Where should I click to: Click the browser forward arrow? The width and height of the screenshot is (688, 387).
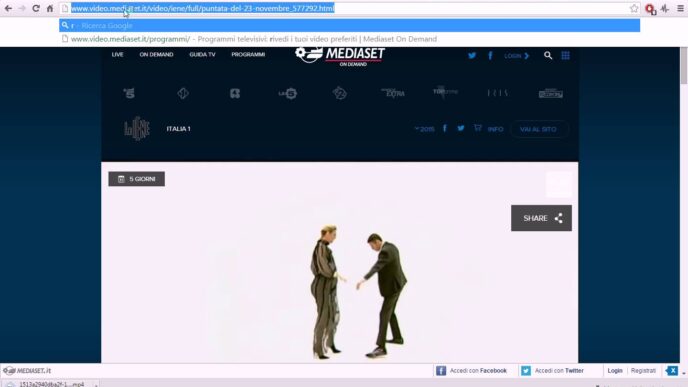(x=22, y=8)
